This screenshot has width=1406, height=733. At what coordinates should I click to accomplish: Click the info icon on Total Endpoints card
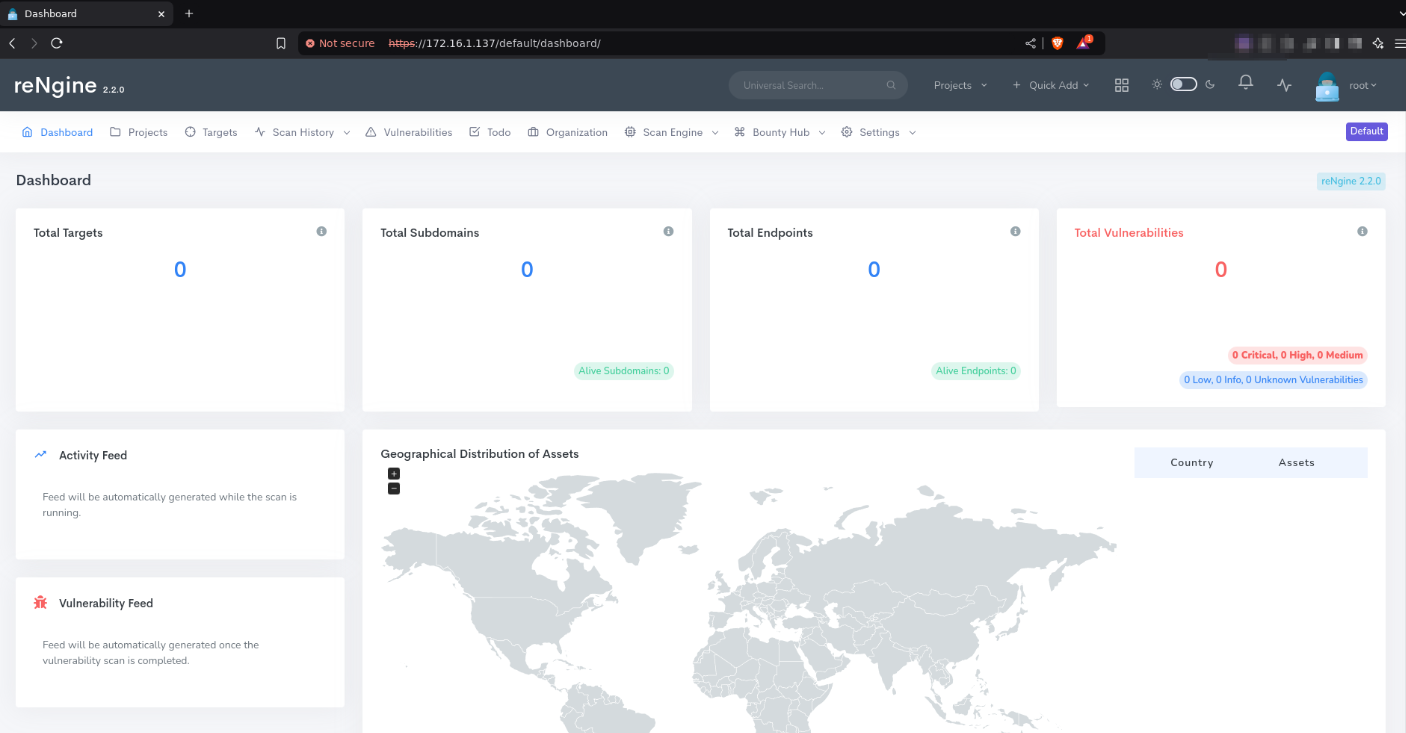pyautogui.click(x=1016, y=231)
